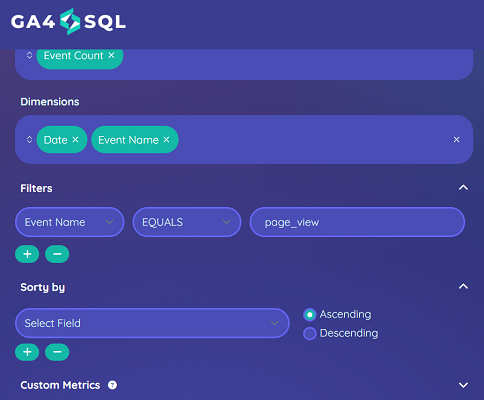Collapse the Filters section
Viewport: 484px width, 400px height.
pos(463,188)
